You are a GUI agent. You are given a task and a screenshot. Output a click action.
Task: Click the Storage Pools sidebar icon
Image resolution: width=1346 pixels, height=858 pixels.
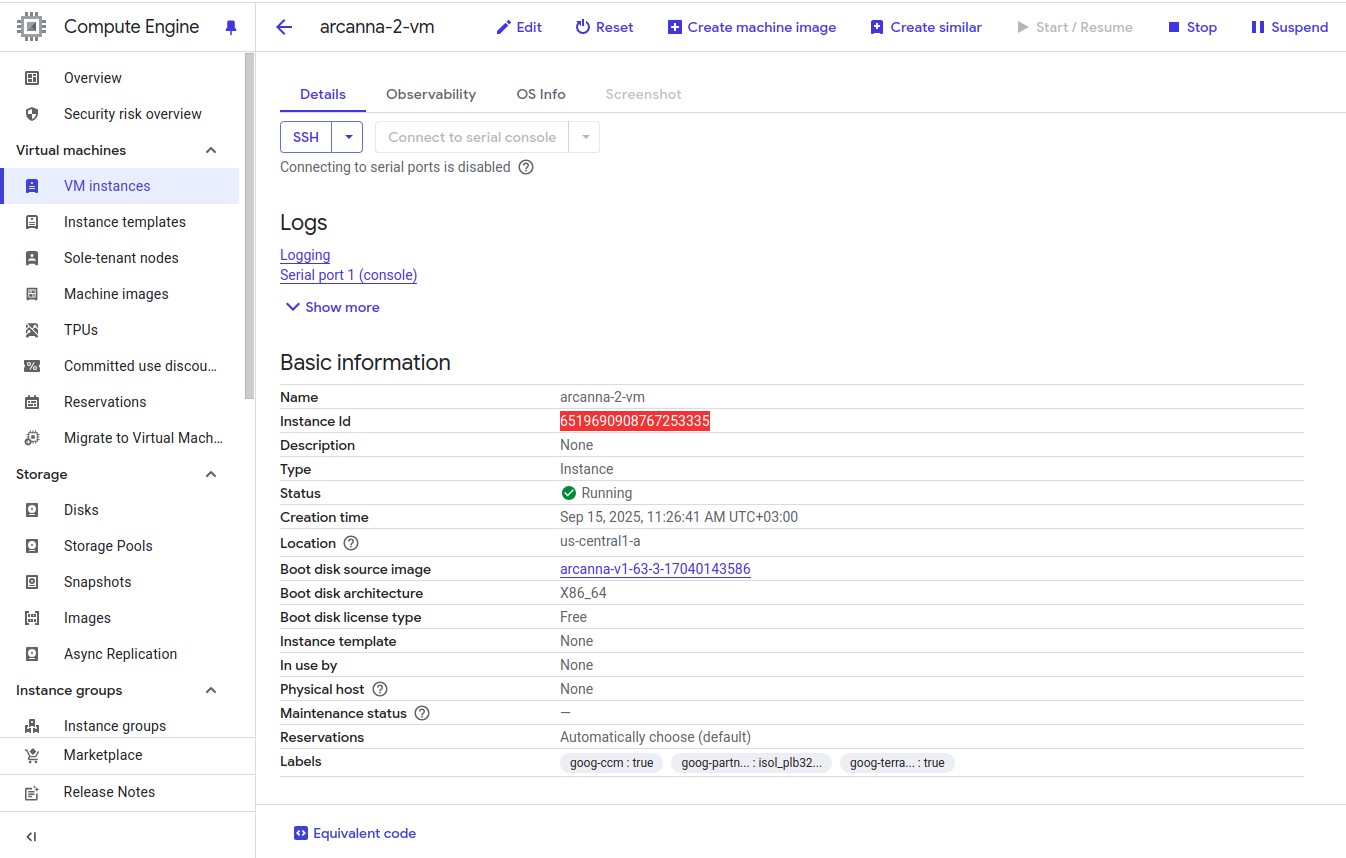coord(32,546)
